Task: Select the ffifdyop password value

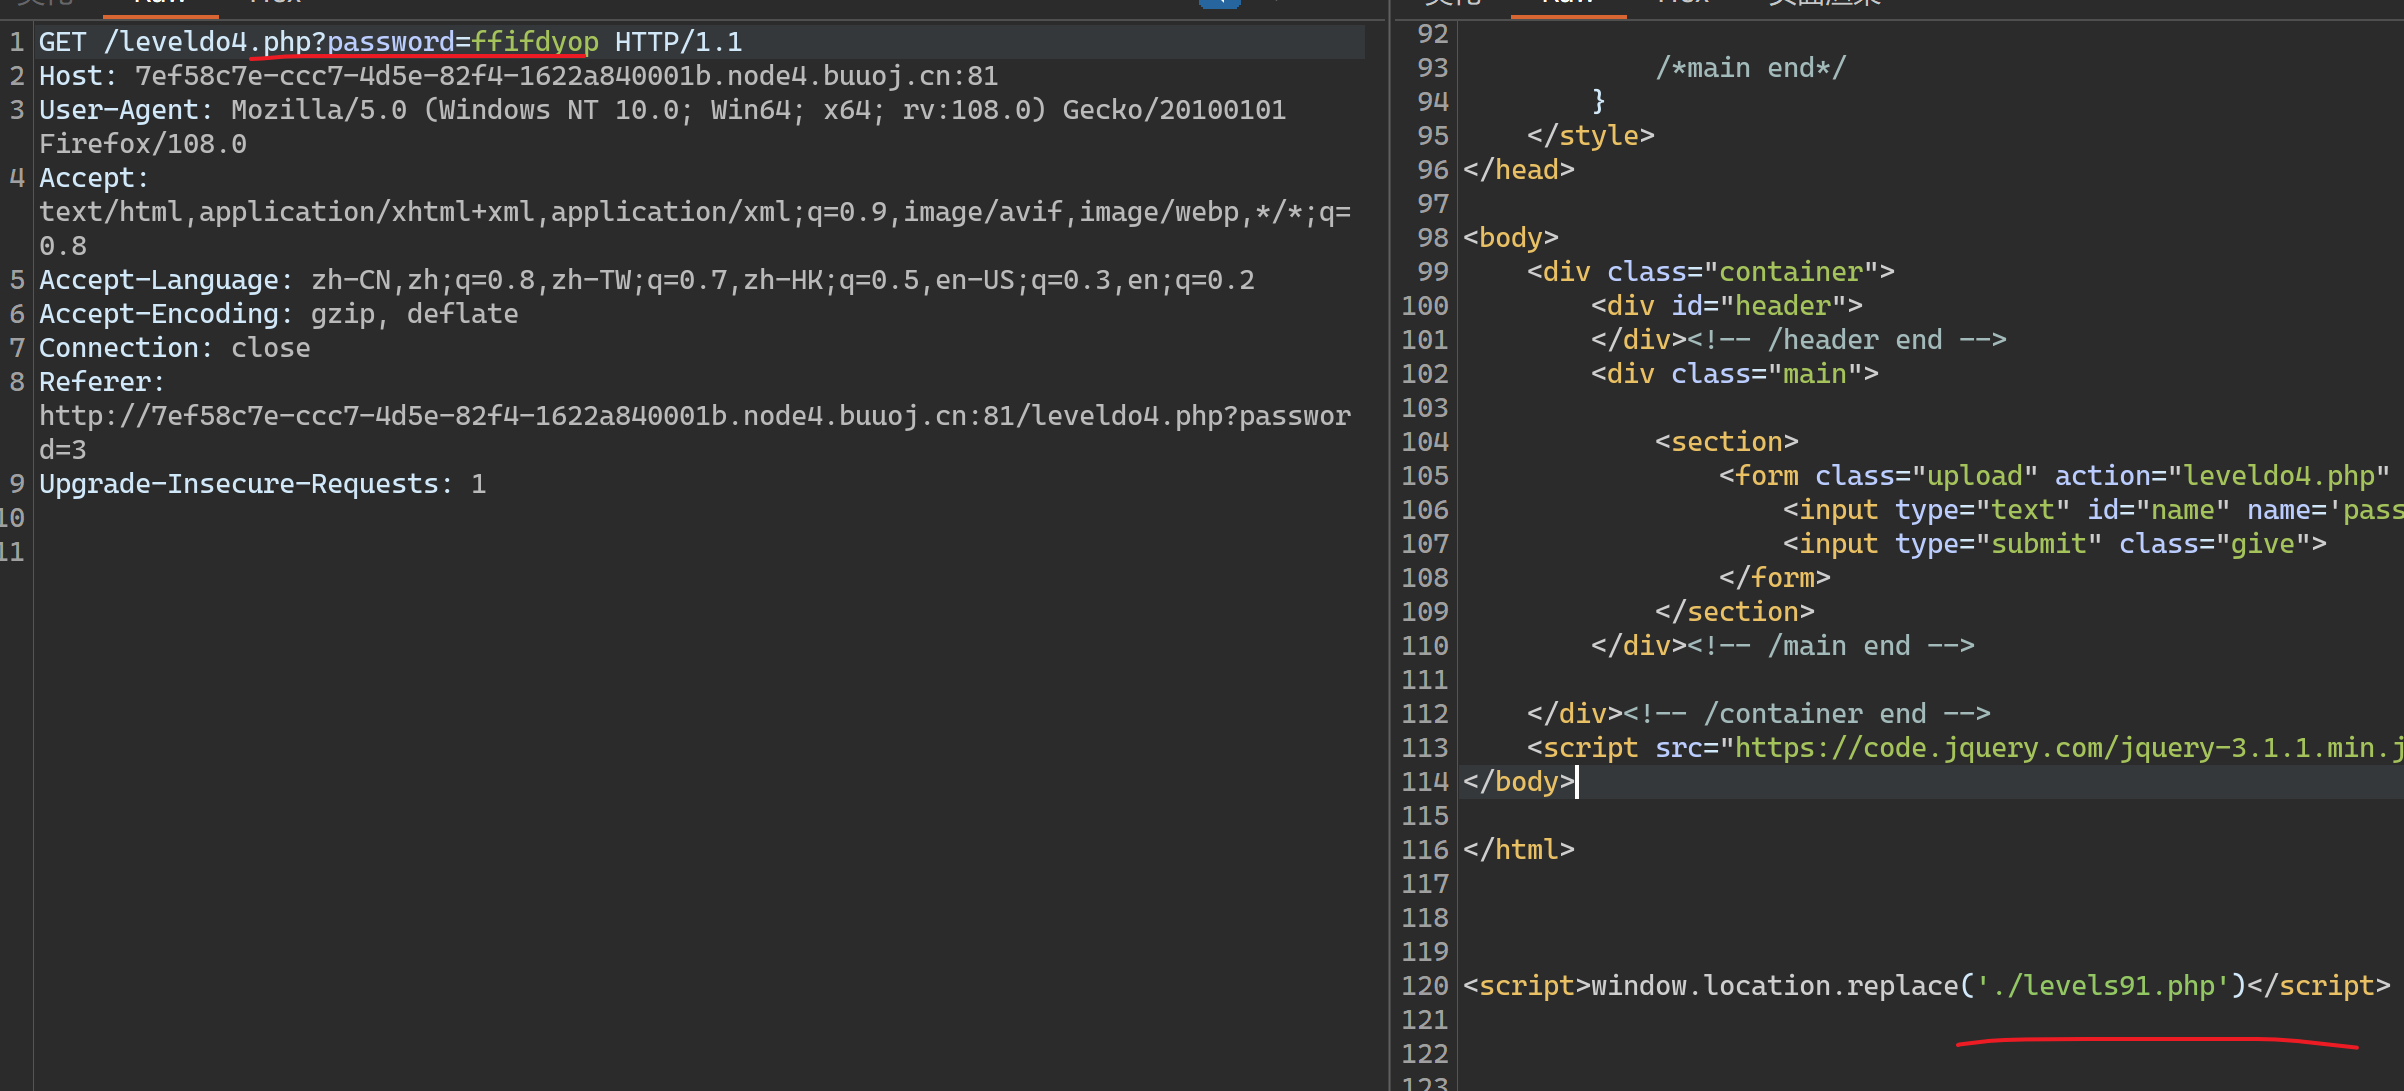Action: (535, 42)
